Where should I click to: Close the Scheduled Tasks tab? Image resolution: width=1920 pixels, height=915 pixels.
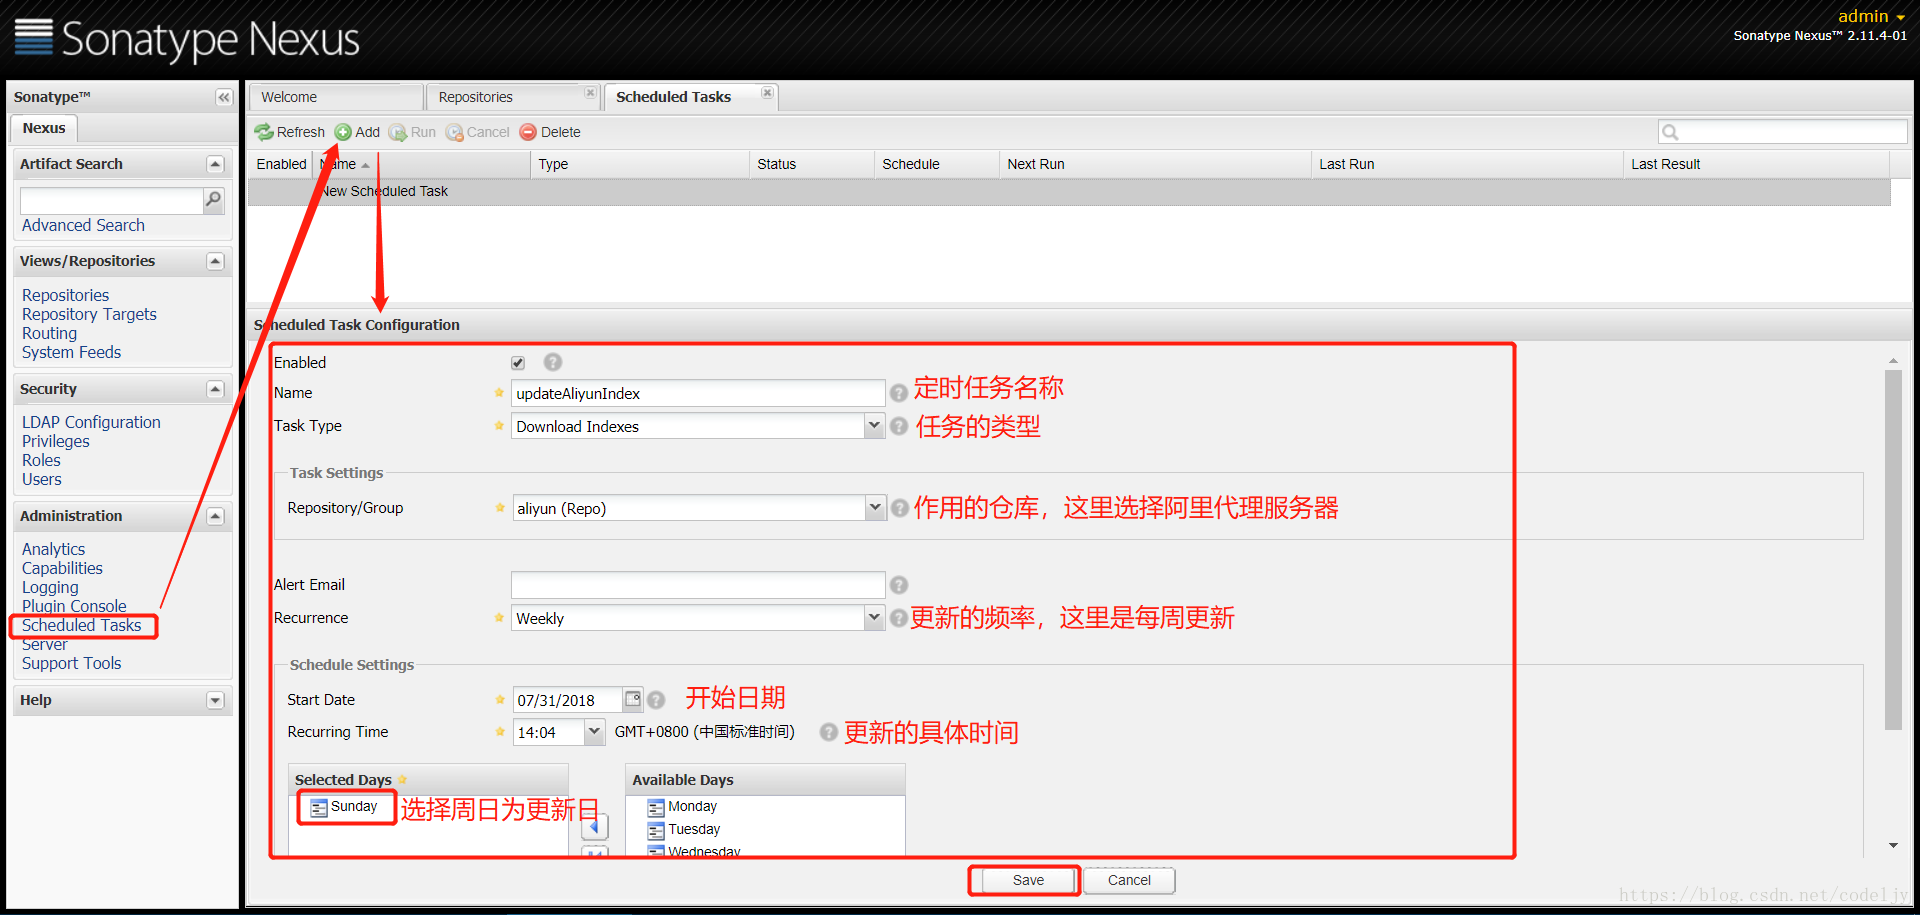[x=767, y=93]
